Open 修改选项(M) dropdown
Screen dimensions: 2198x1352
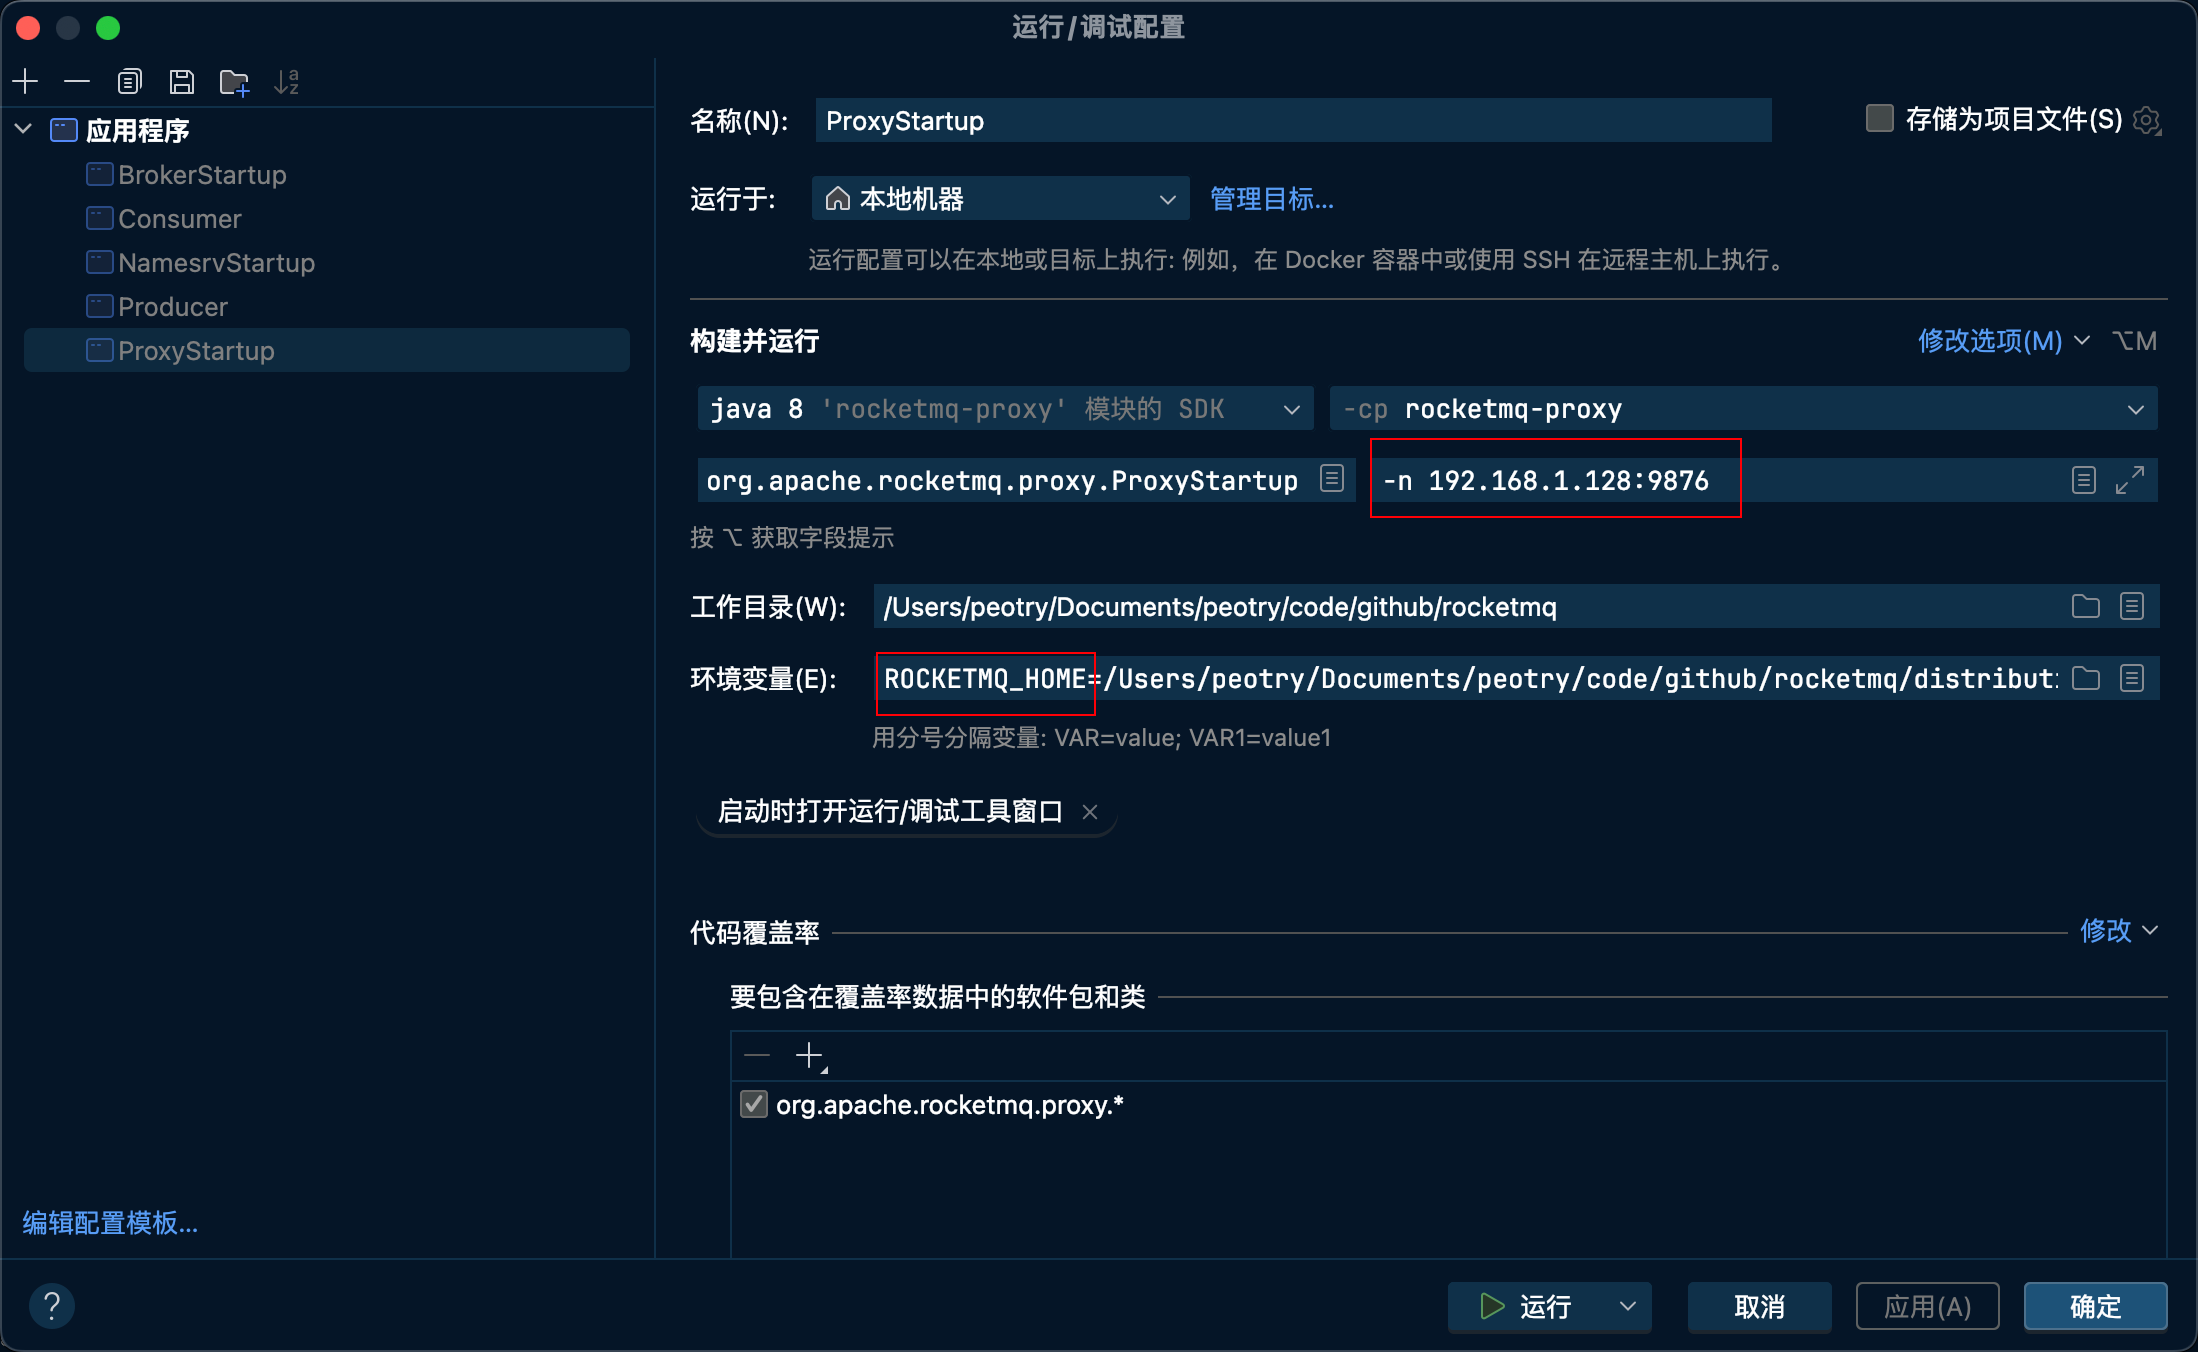pos(2004,341)
